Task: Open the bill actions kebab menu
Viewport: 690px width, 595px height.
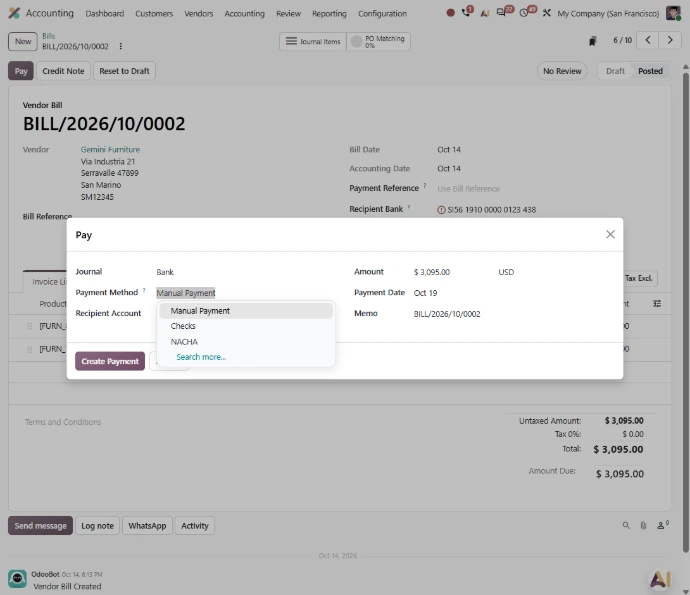Action: coord(121,46)
